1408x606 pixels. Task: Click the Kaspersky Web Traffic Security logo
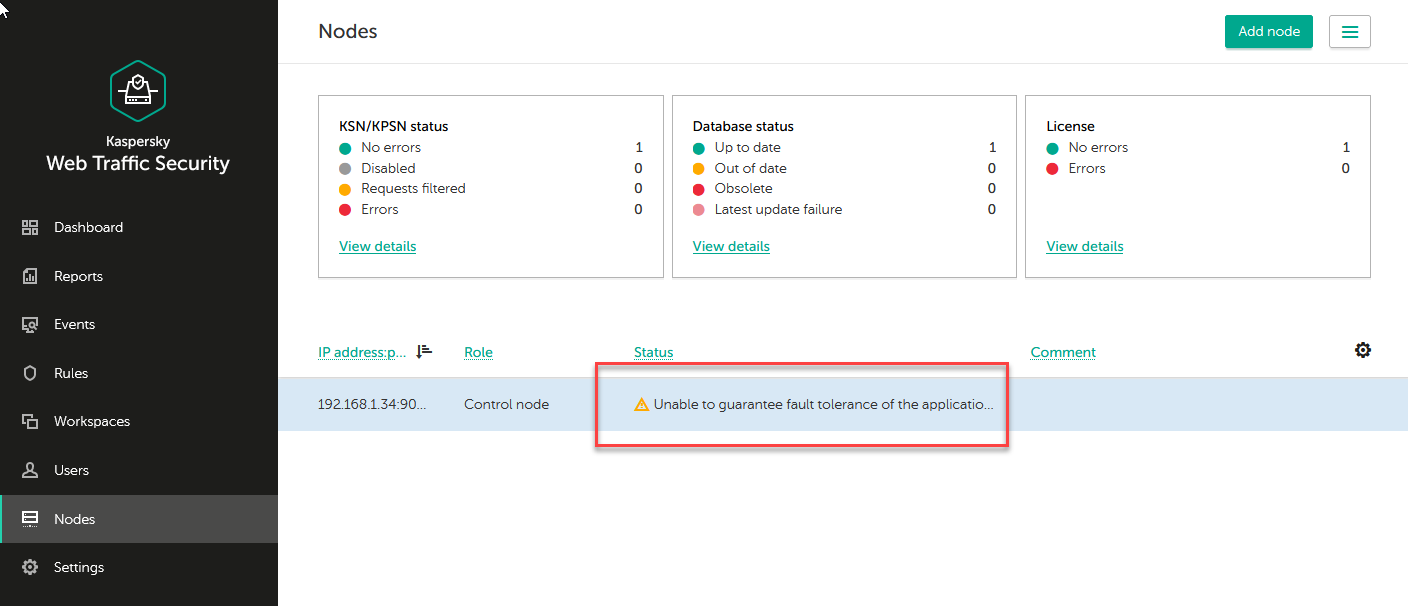(138, 91)
